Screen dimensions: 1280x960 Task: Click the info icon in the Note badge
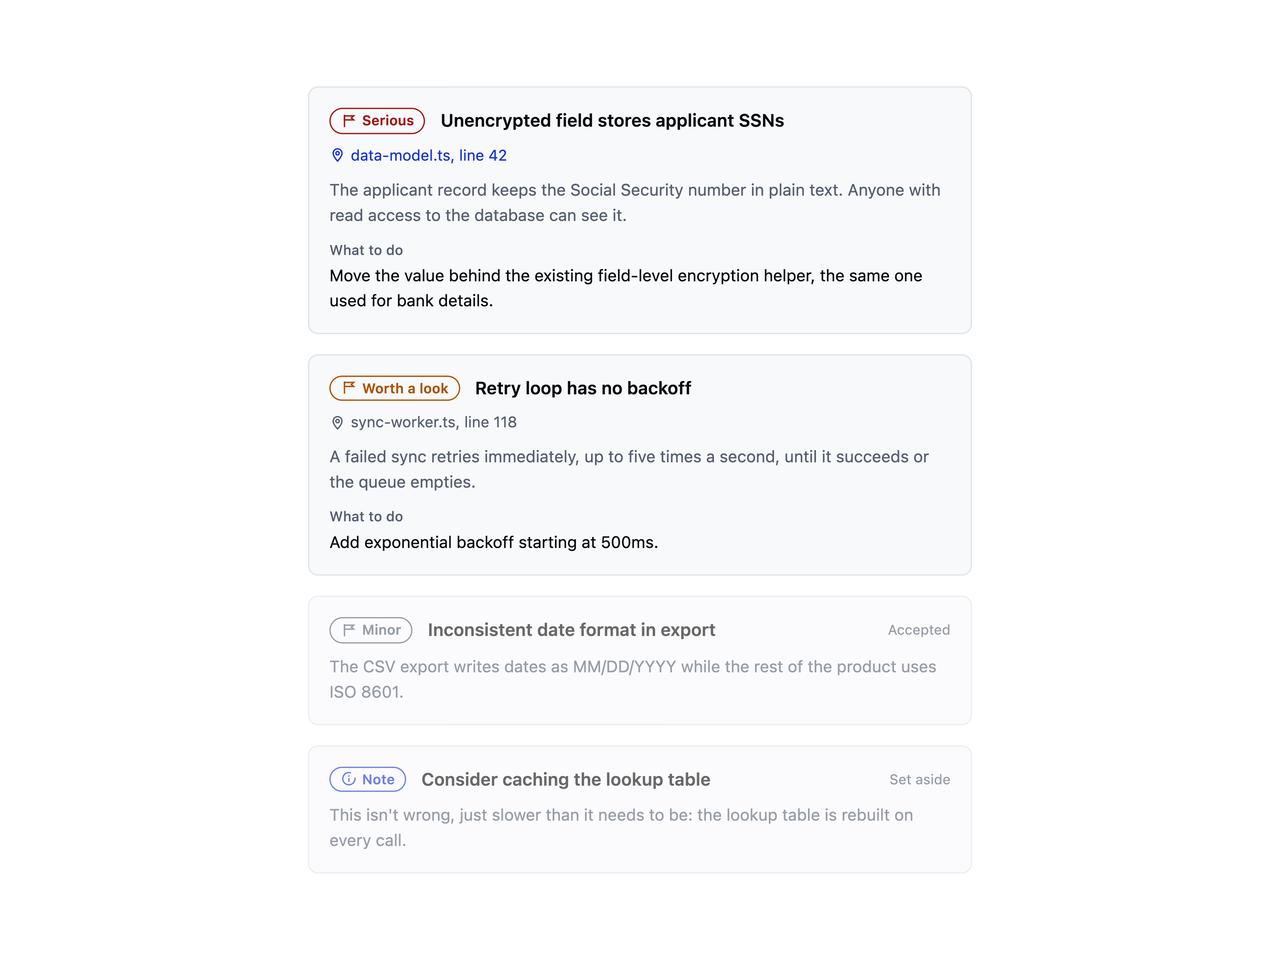tap(349, 779)
